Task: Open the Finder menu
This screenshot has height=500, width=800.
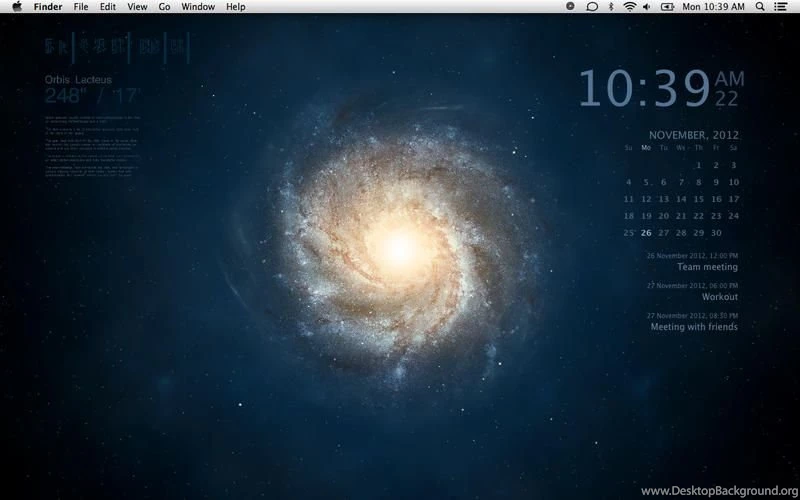Action: [48, 6]
